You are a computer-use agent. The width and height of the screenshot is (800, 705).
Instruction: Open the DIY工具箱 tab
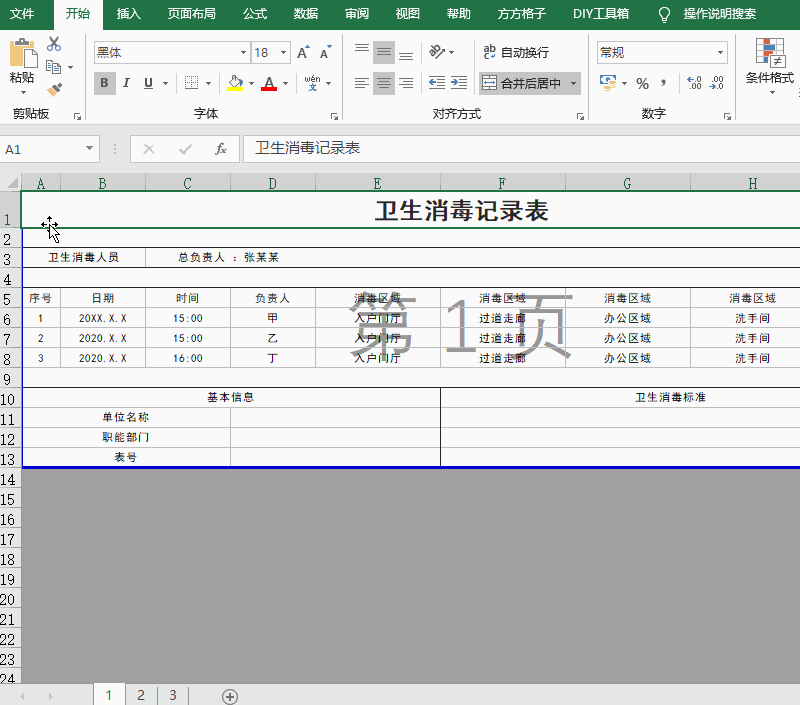[x=601, y=14]
